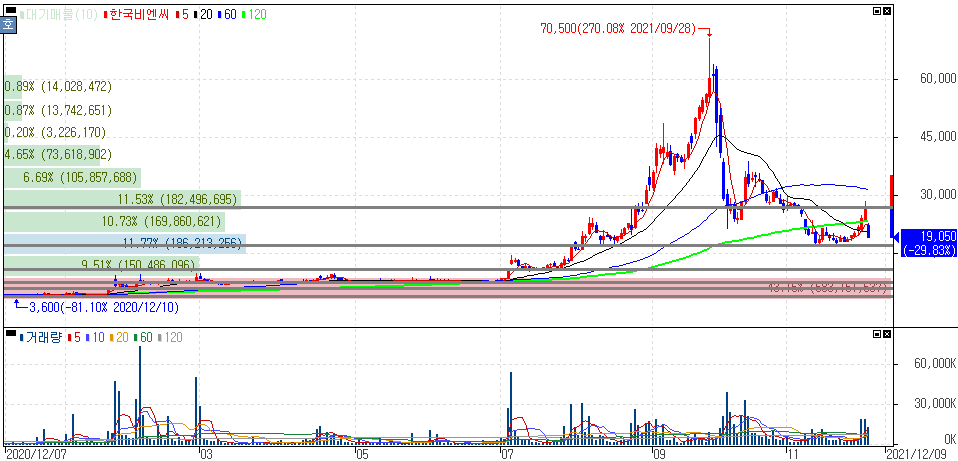Click the 3,600 low price annotation
This screenshot has height=461, width=958.
coord(104,307)
